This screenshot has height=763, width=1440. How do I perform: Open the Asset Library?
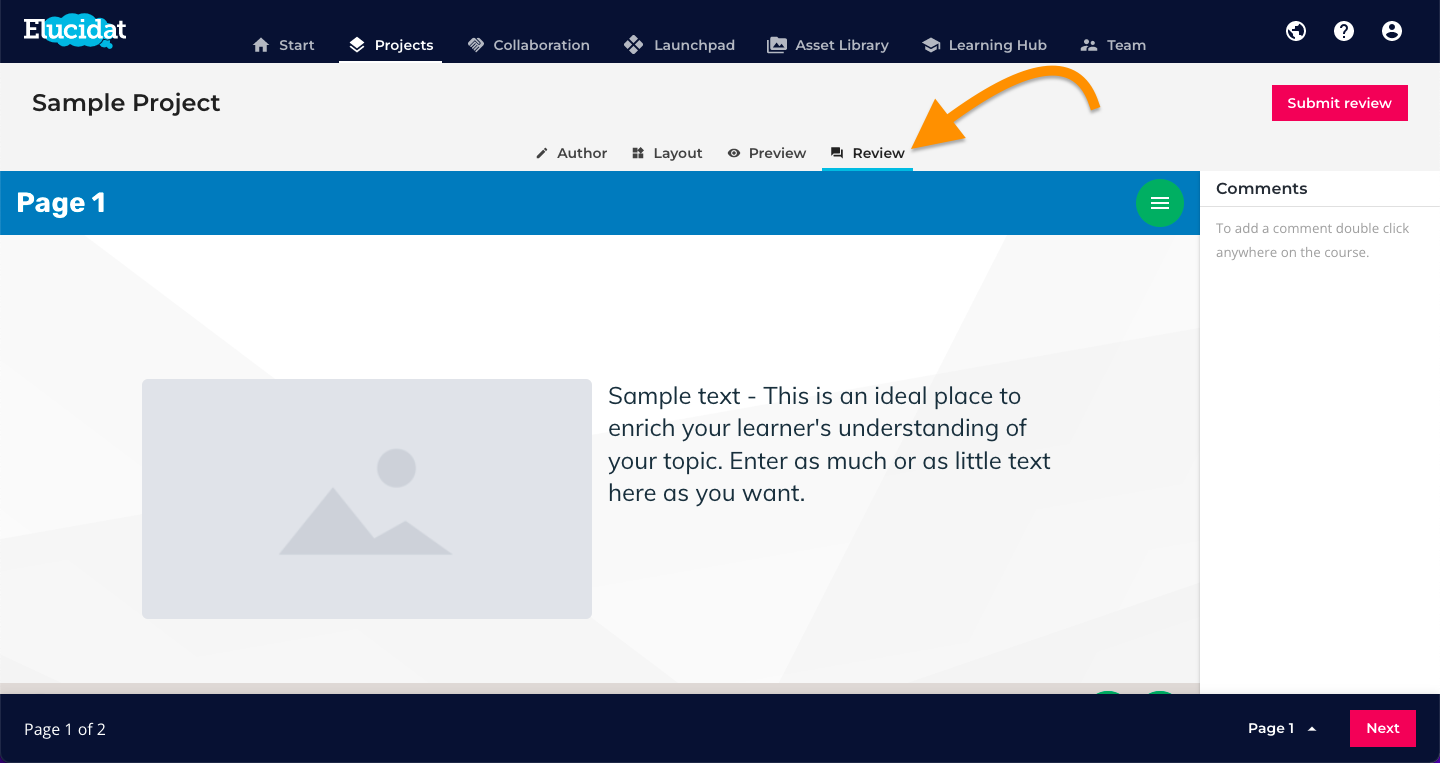point(827,45)
